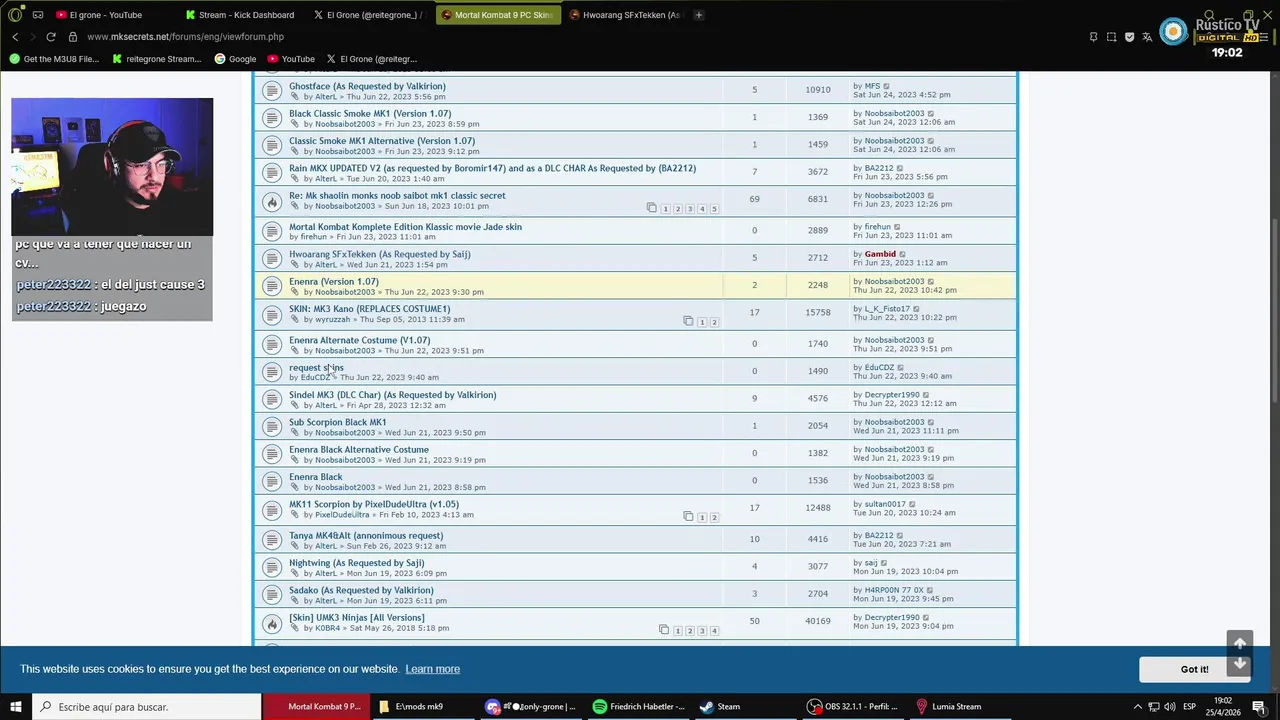Open Black Classic Smoke MK1 (Version 1.07) topic
1280x720 pixels.
[370, 114]
